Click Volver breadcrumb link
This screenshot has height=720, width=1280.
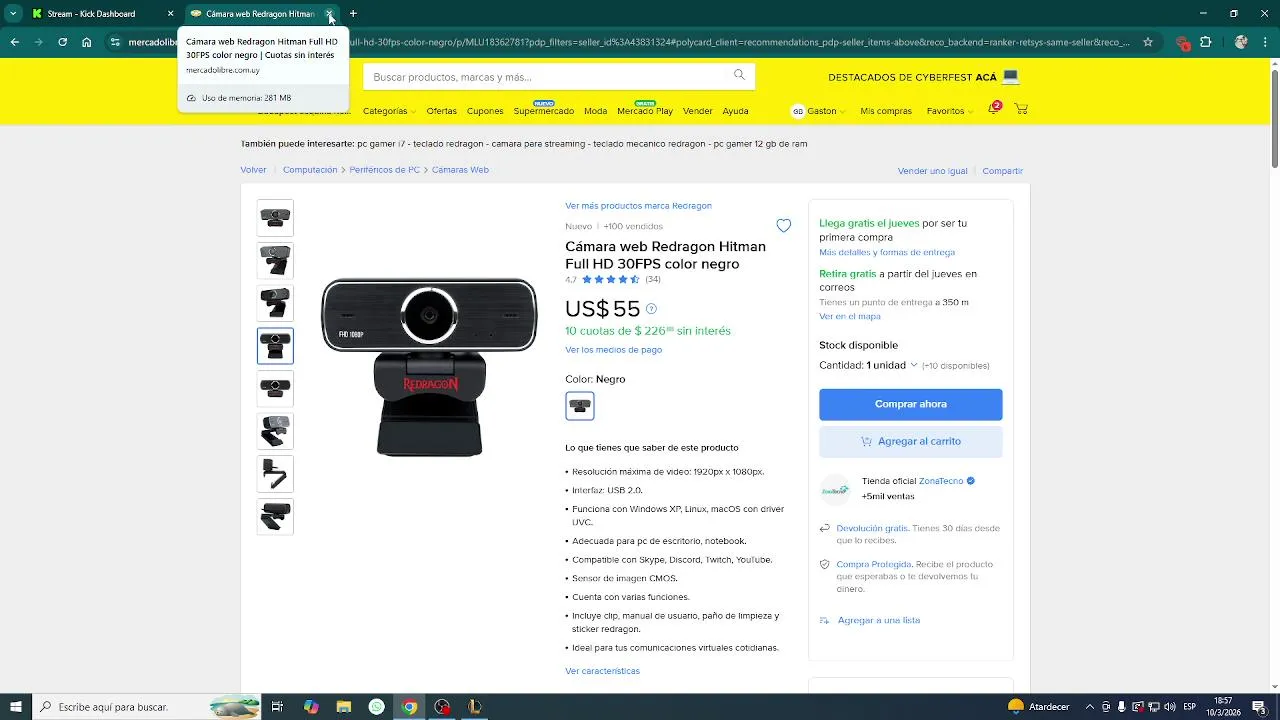253,170
